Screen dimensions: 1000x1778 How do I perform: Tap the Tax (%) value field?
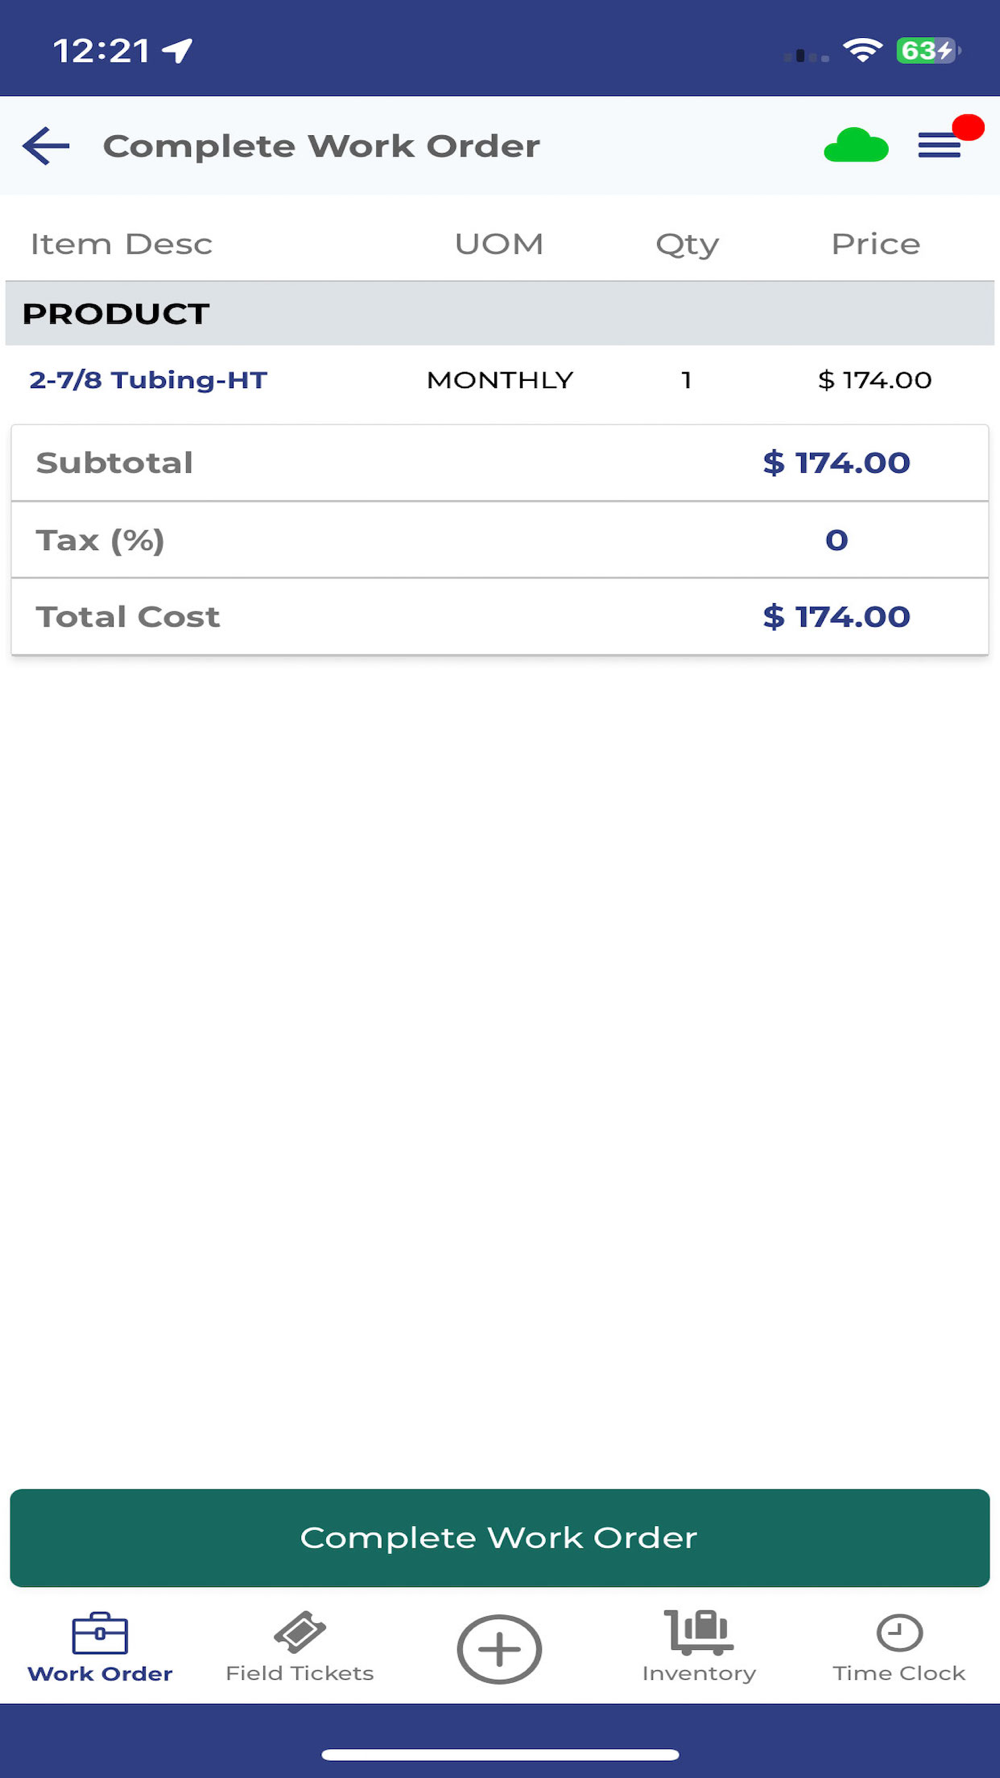click(x=836, y=540)
